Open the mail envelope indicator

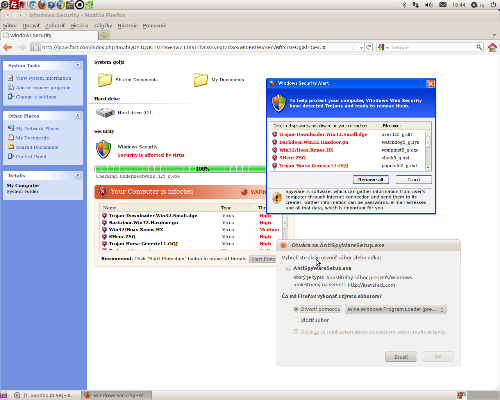[443, 5]
